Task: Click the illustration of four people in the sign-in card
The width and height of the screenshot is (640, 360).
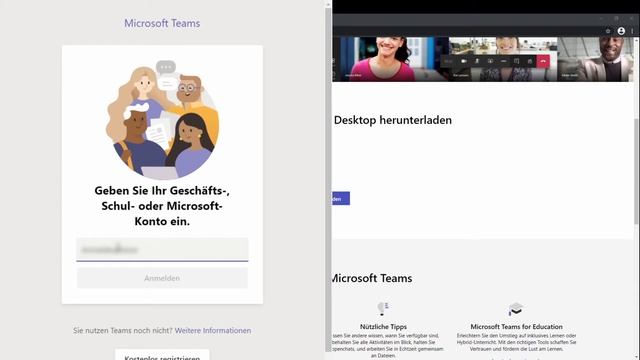Action: point(162,120)
